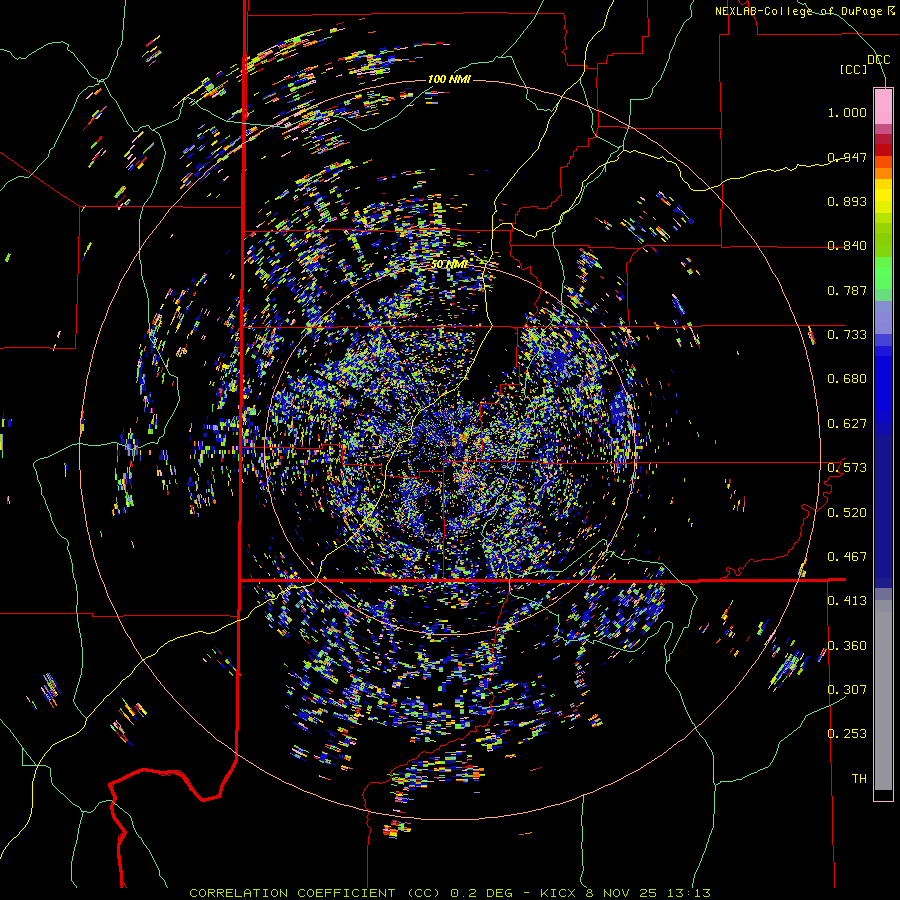The image size is (900, 900).
Task: Select the 0.947 color scale value
Action: coord(847,157)
